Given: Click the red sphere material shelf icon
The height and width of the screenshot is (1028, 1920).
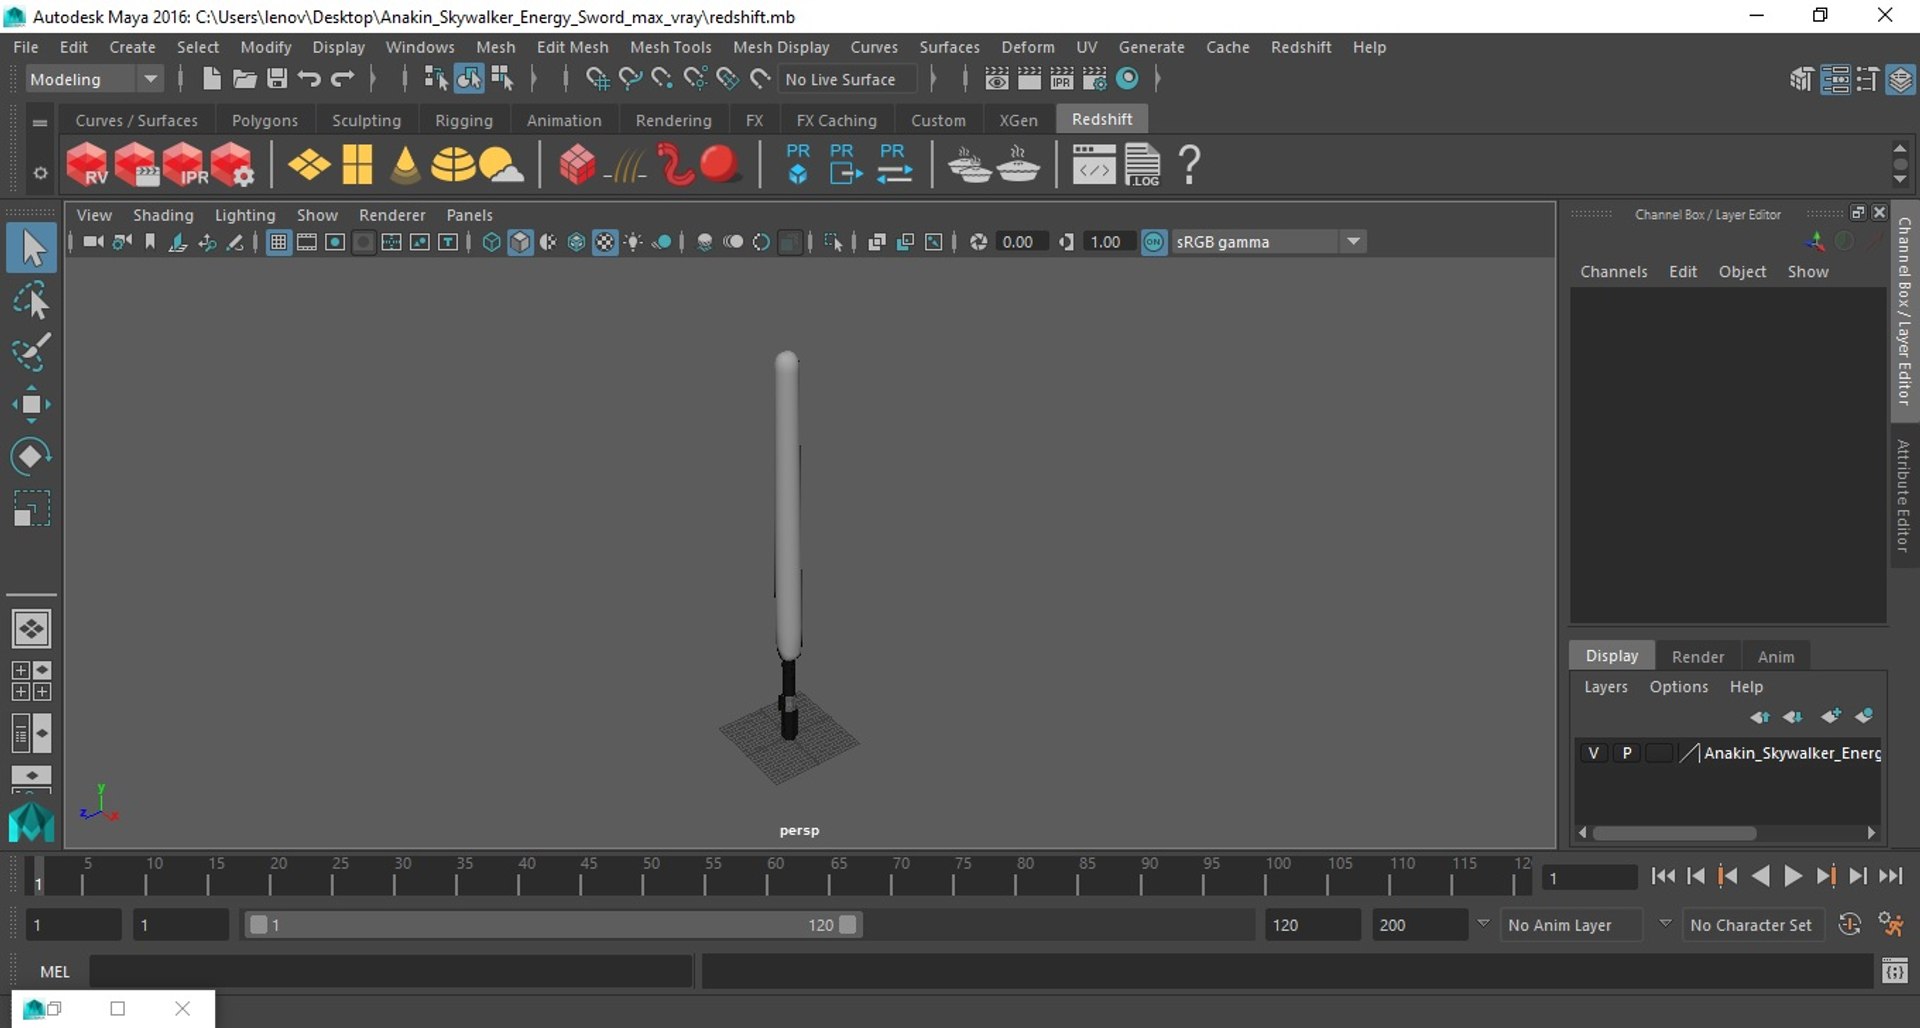Looking at the screenshot, I should tap(719, 164).
